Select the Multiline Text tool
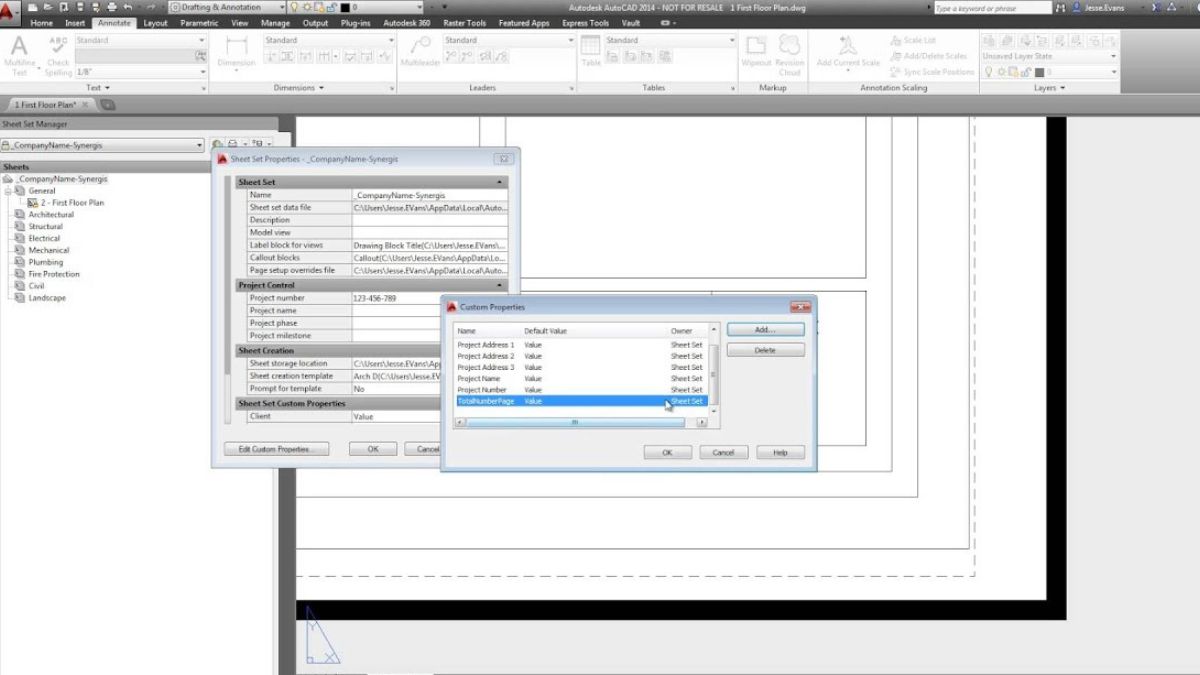 [19, 55]
